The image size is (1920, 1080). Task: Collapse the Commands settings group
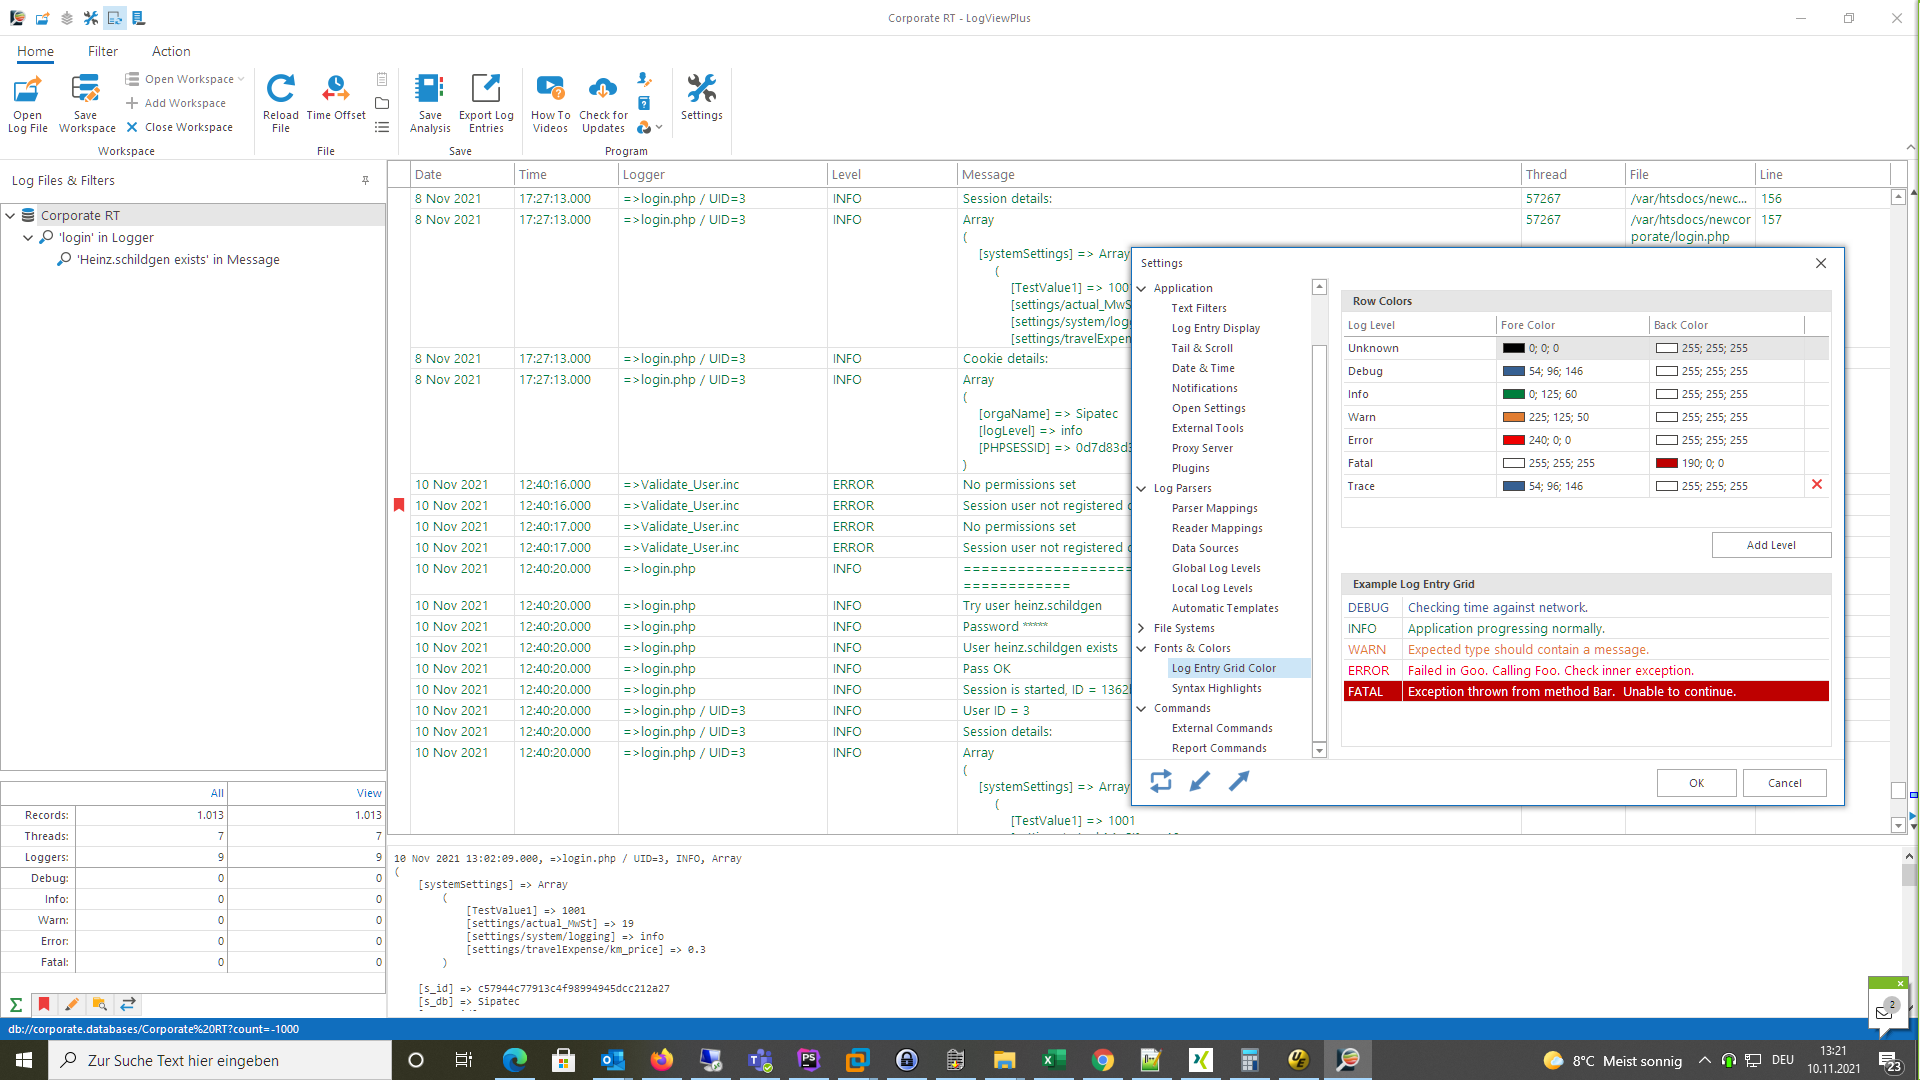pyautogui.click(x=1141, y=708)
